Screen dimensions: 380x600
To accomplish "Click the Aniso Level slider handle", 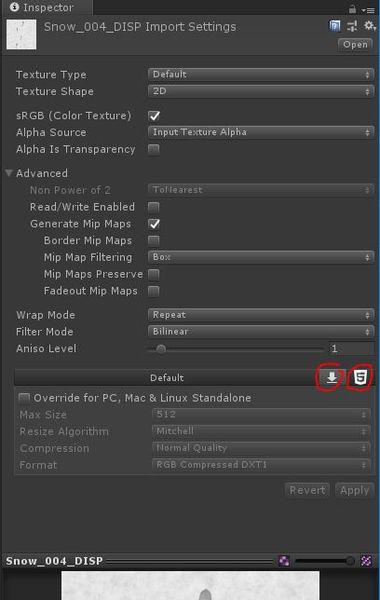I will pos(161,349).
